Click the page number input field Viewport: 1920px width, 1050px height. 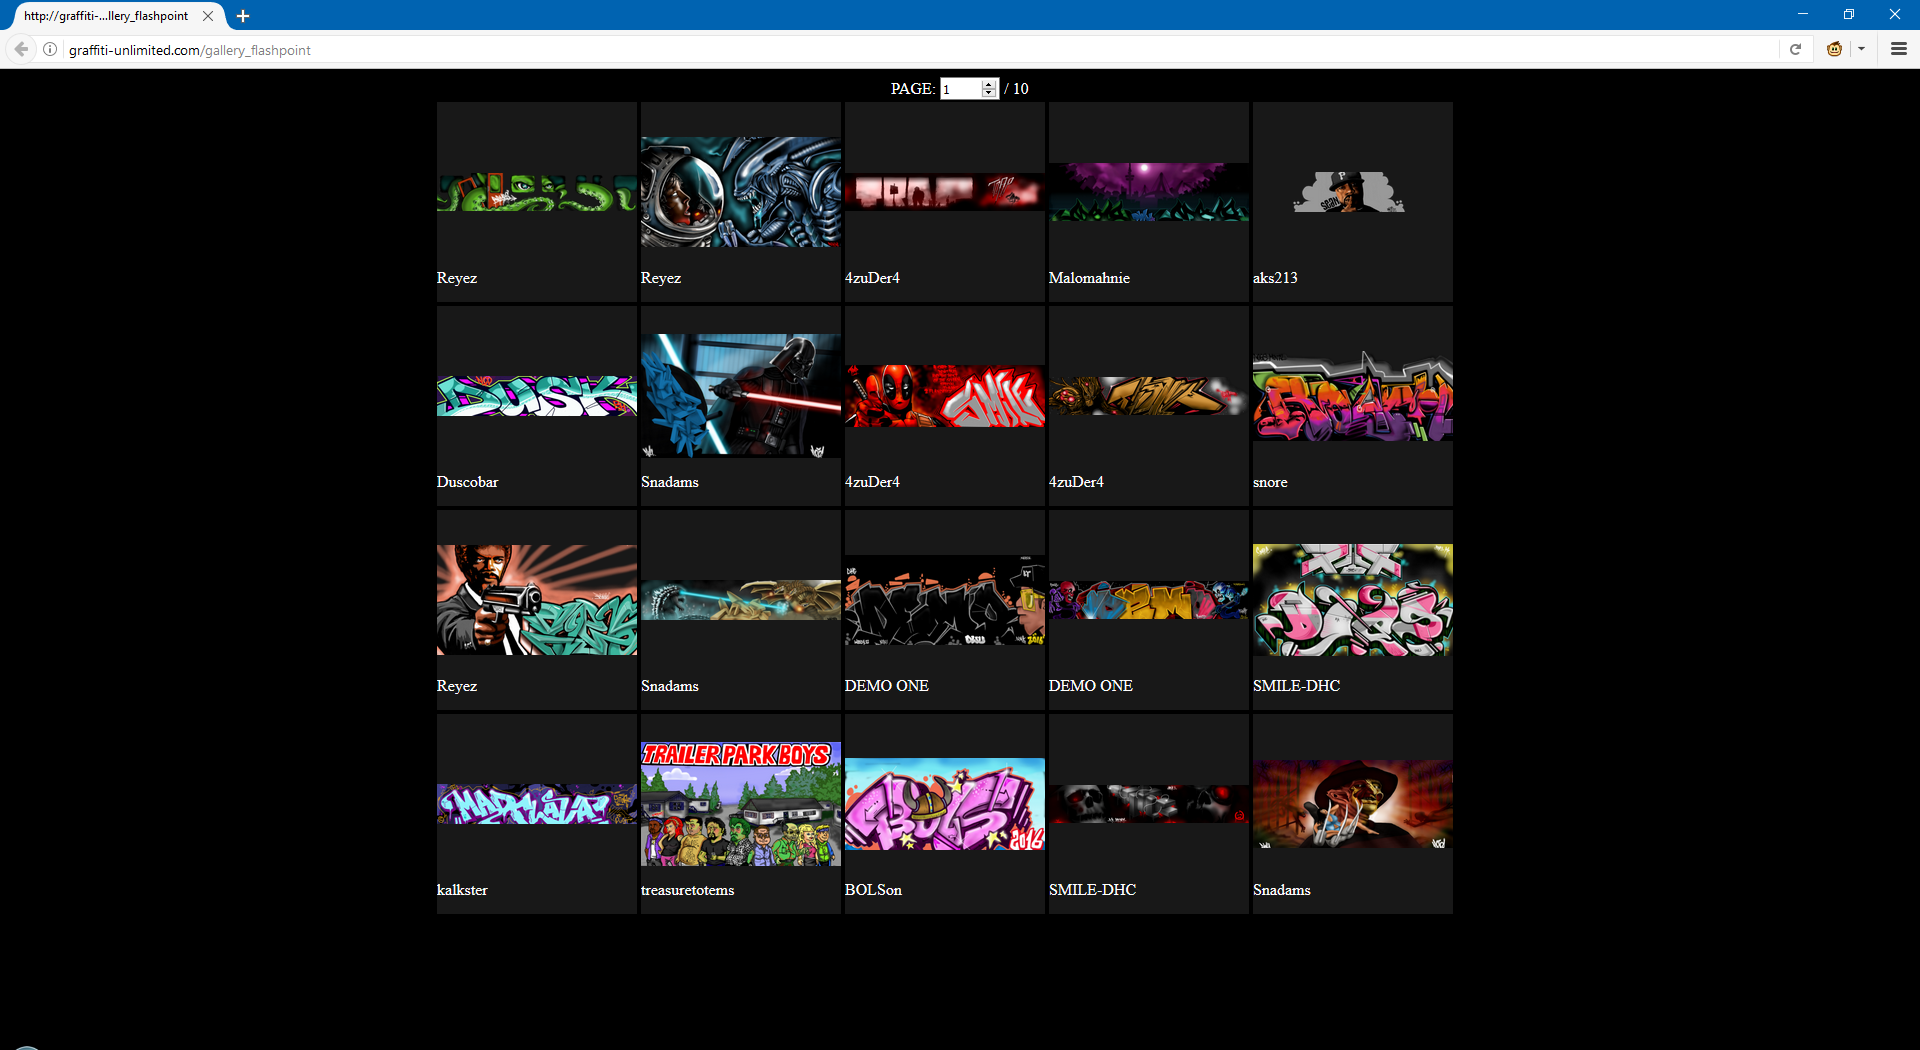click(x=961, y=89)
